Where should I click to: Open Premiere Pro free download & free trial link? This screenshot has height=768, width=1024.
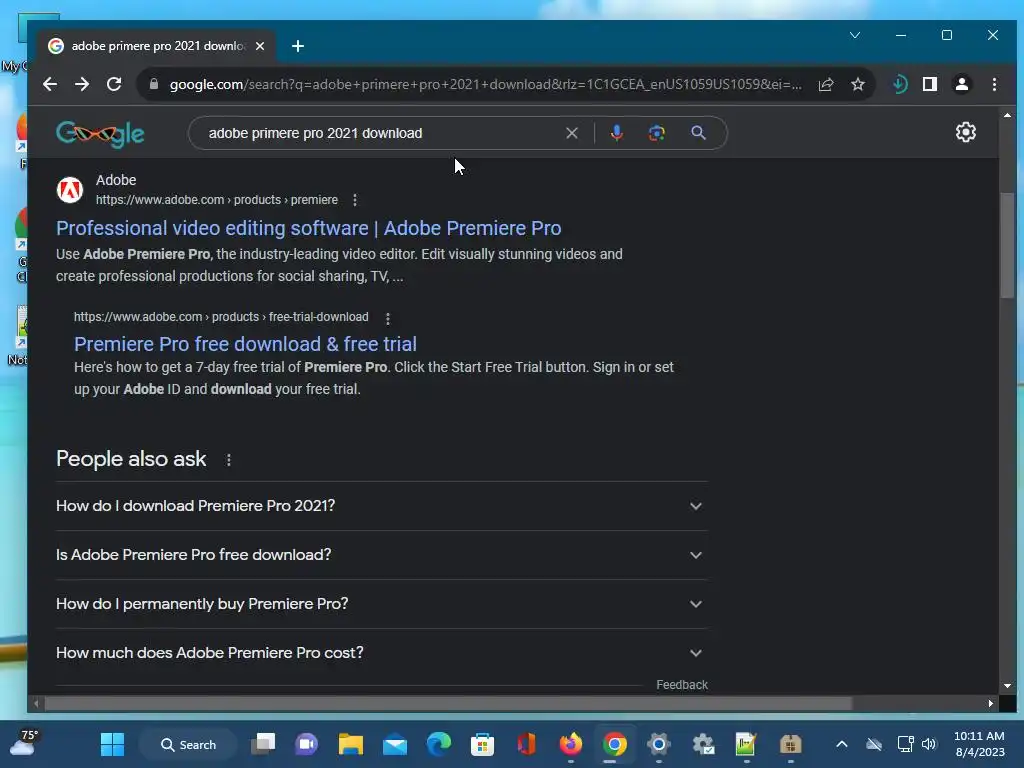point(245,344)
